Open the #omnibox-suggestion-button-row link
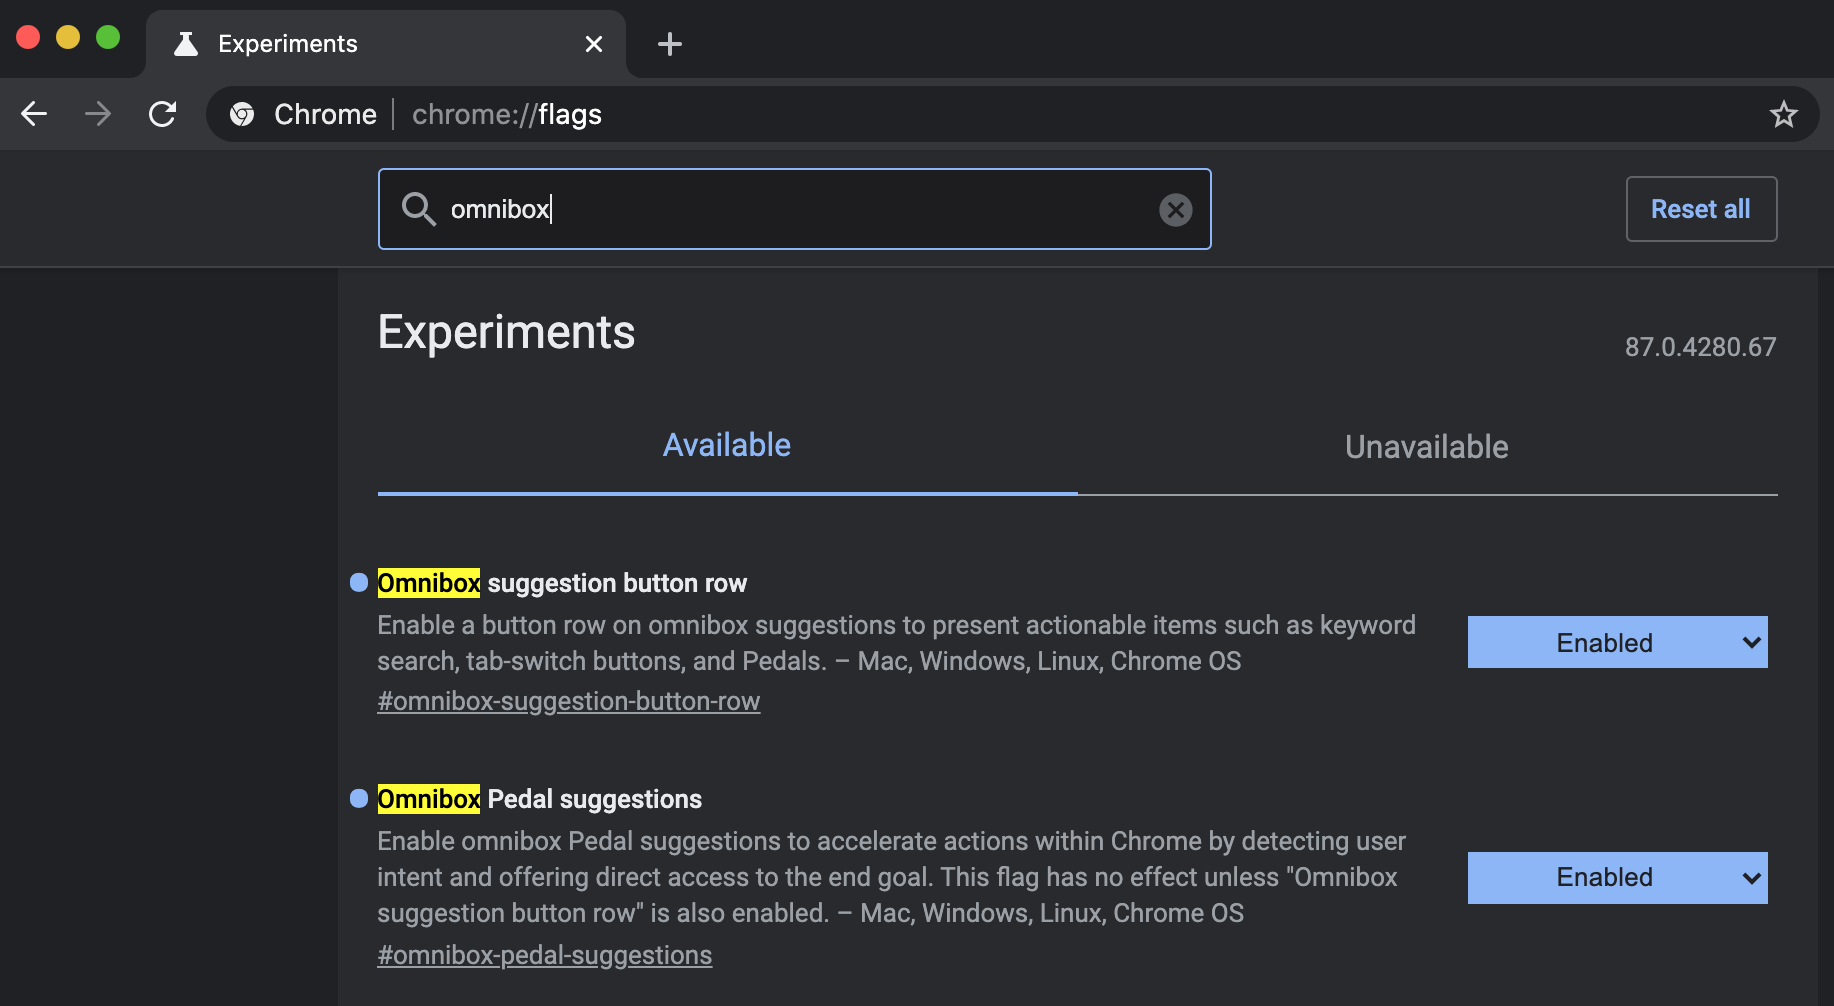Viewport: 1834px width, 1006px height. point(568,702)
